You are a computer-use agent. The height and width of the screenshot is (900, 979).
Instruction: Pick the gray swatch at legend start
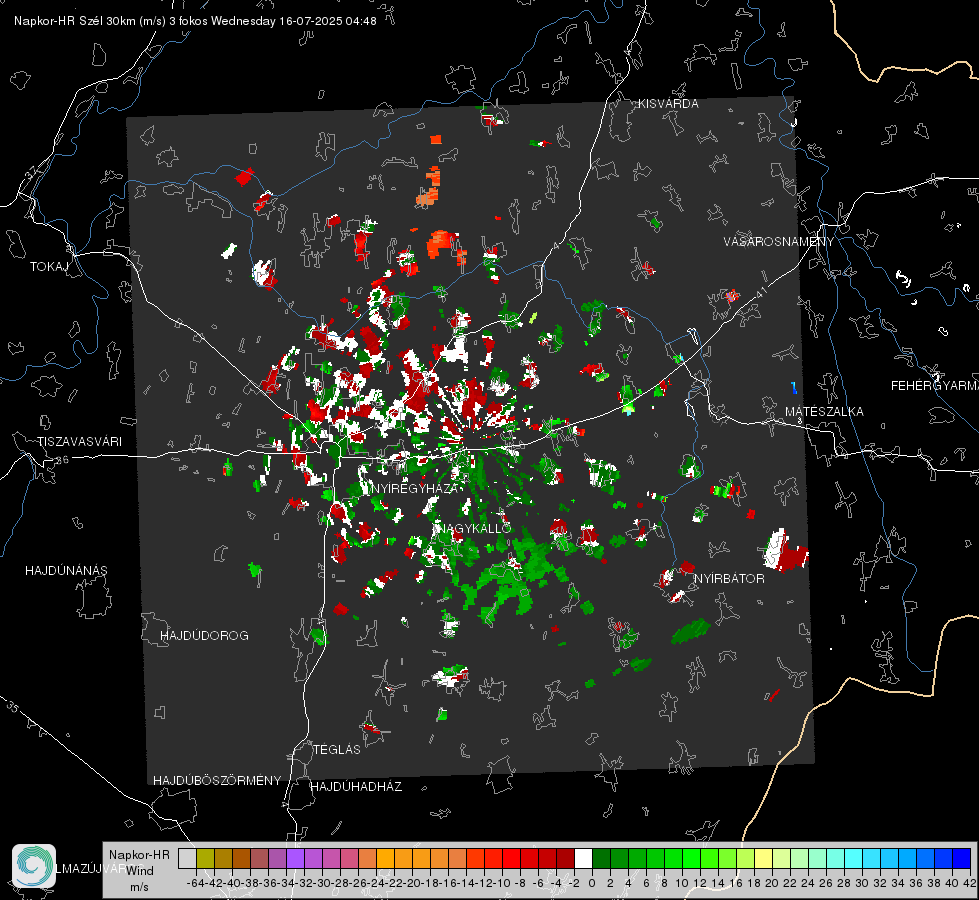pyautogui.click(x=187, y=858)
